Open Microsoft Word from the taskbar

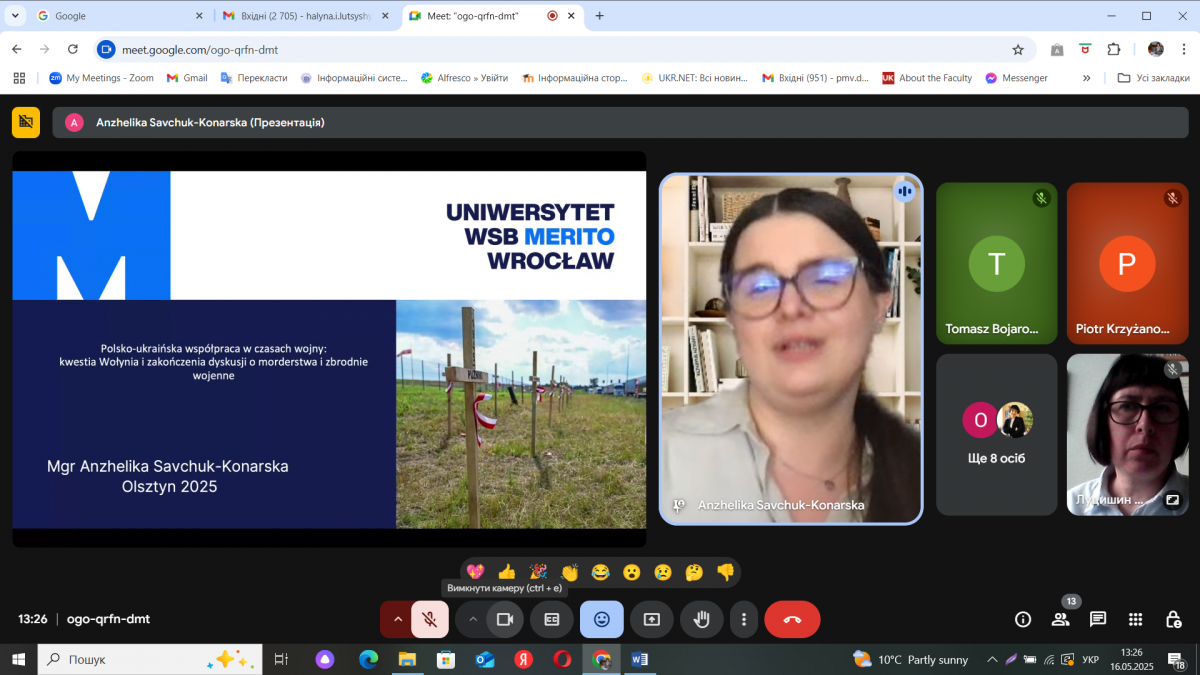click(x=639, y=660)
